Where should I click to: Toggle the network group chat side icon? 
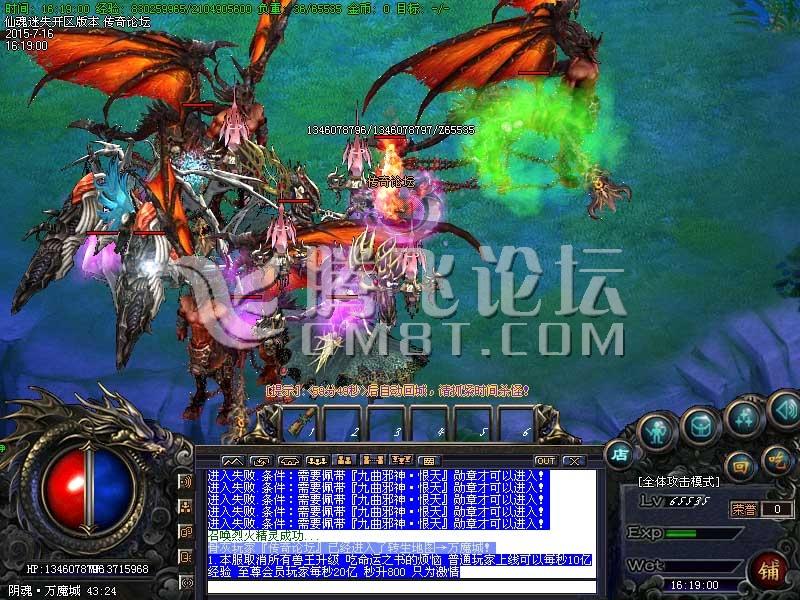click(186, 506)
